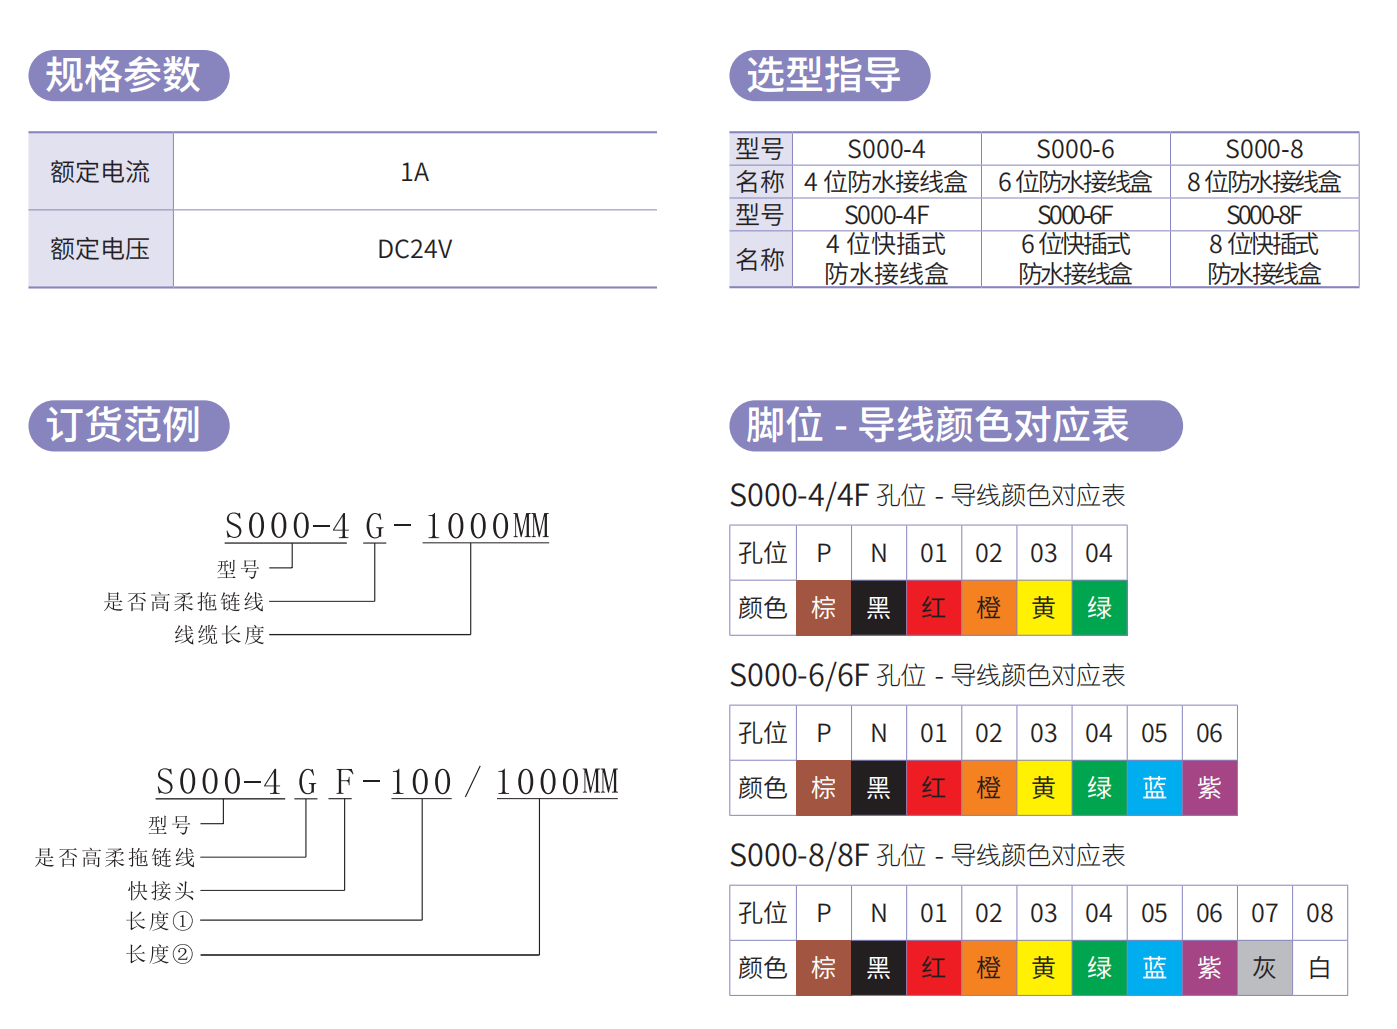The image size is (1397, 1029).
Task: Click the S000-4/4F 孔位 table title
Action: (x=928, y=495)
